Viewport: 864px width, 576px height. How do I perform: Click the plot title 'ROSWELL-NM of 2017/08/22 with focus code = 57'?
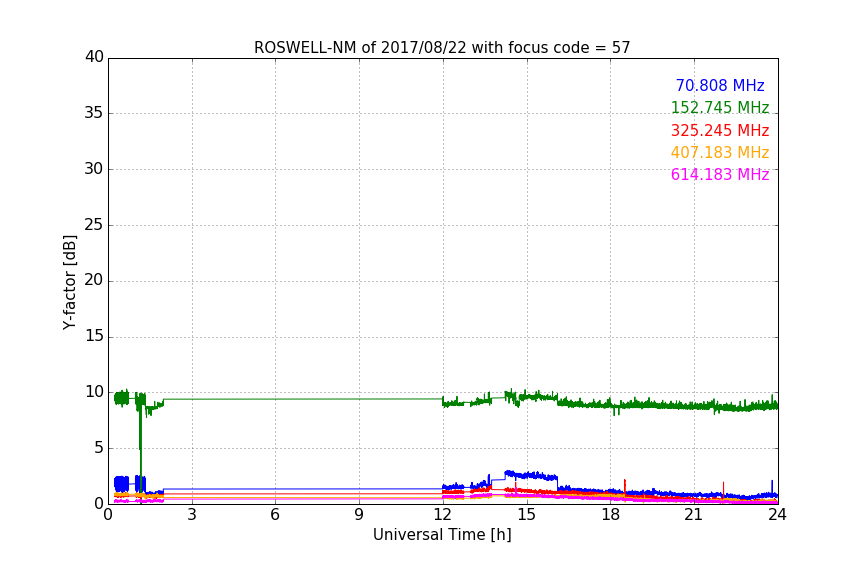coord(442,48)
